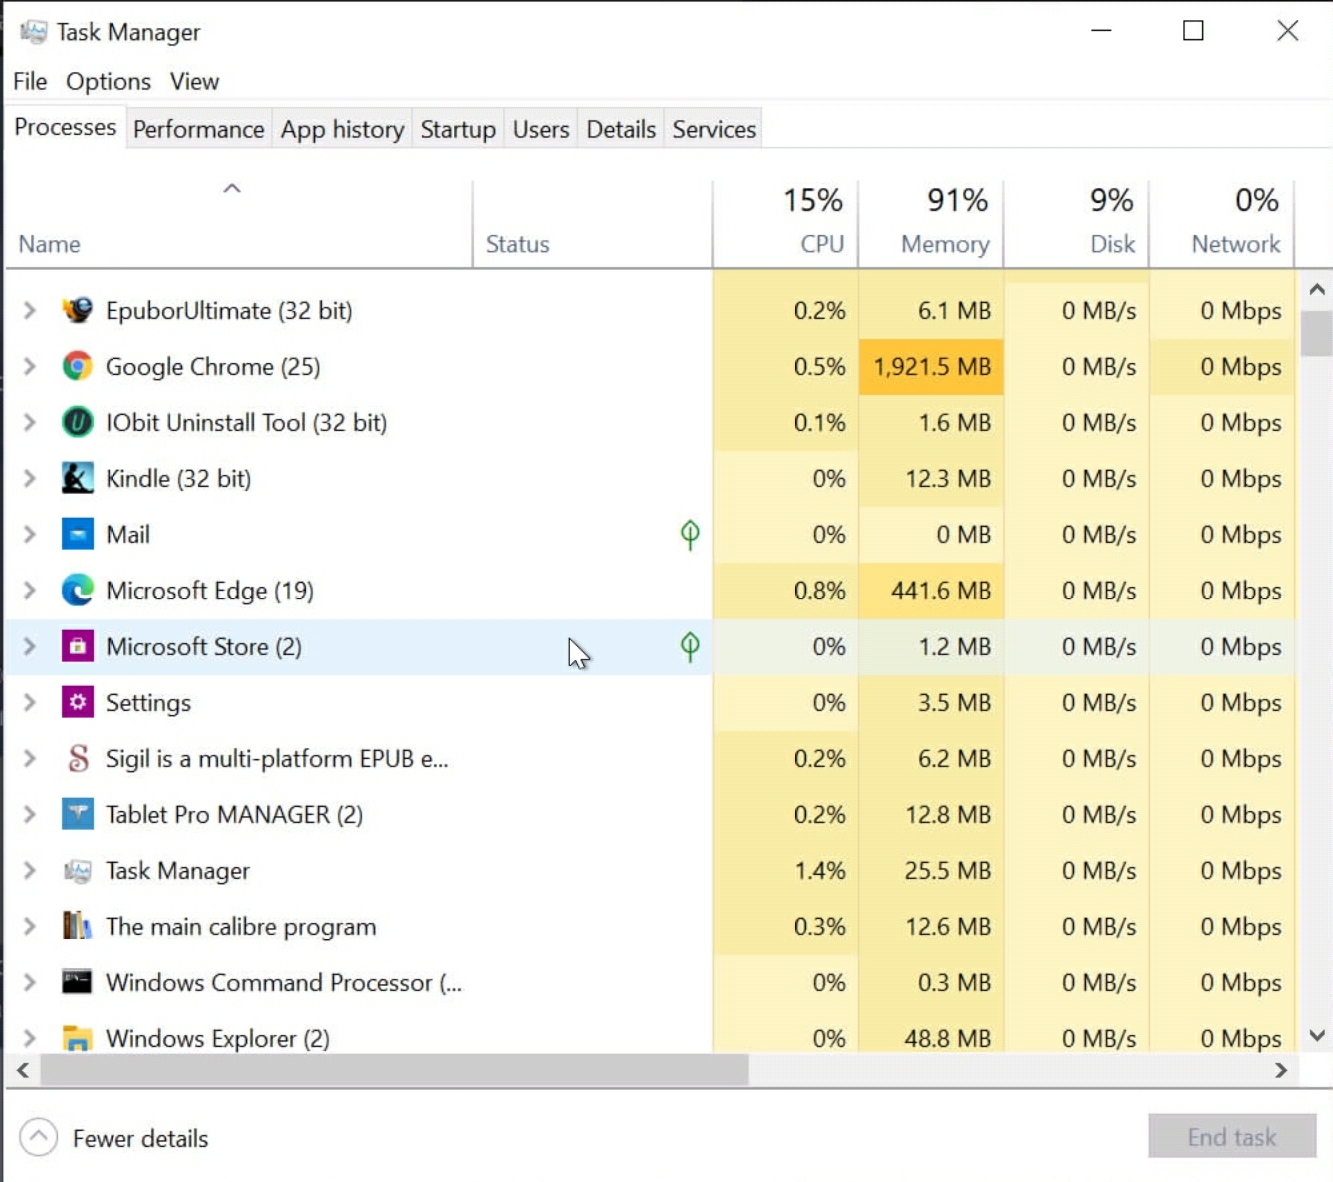The image size is (1333, 1182).
Task: Click the Microsoft Store icon
Action: 77,646
